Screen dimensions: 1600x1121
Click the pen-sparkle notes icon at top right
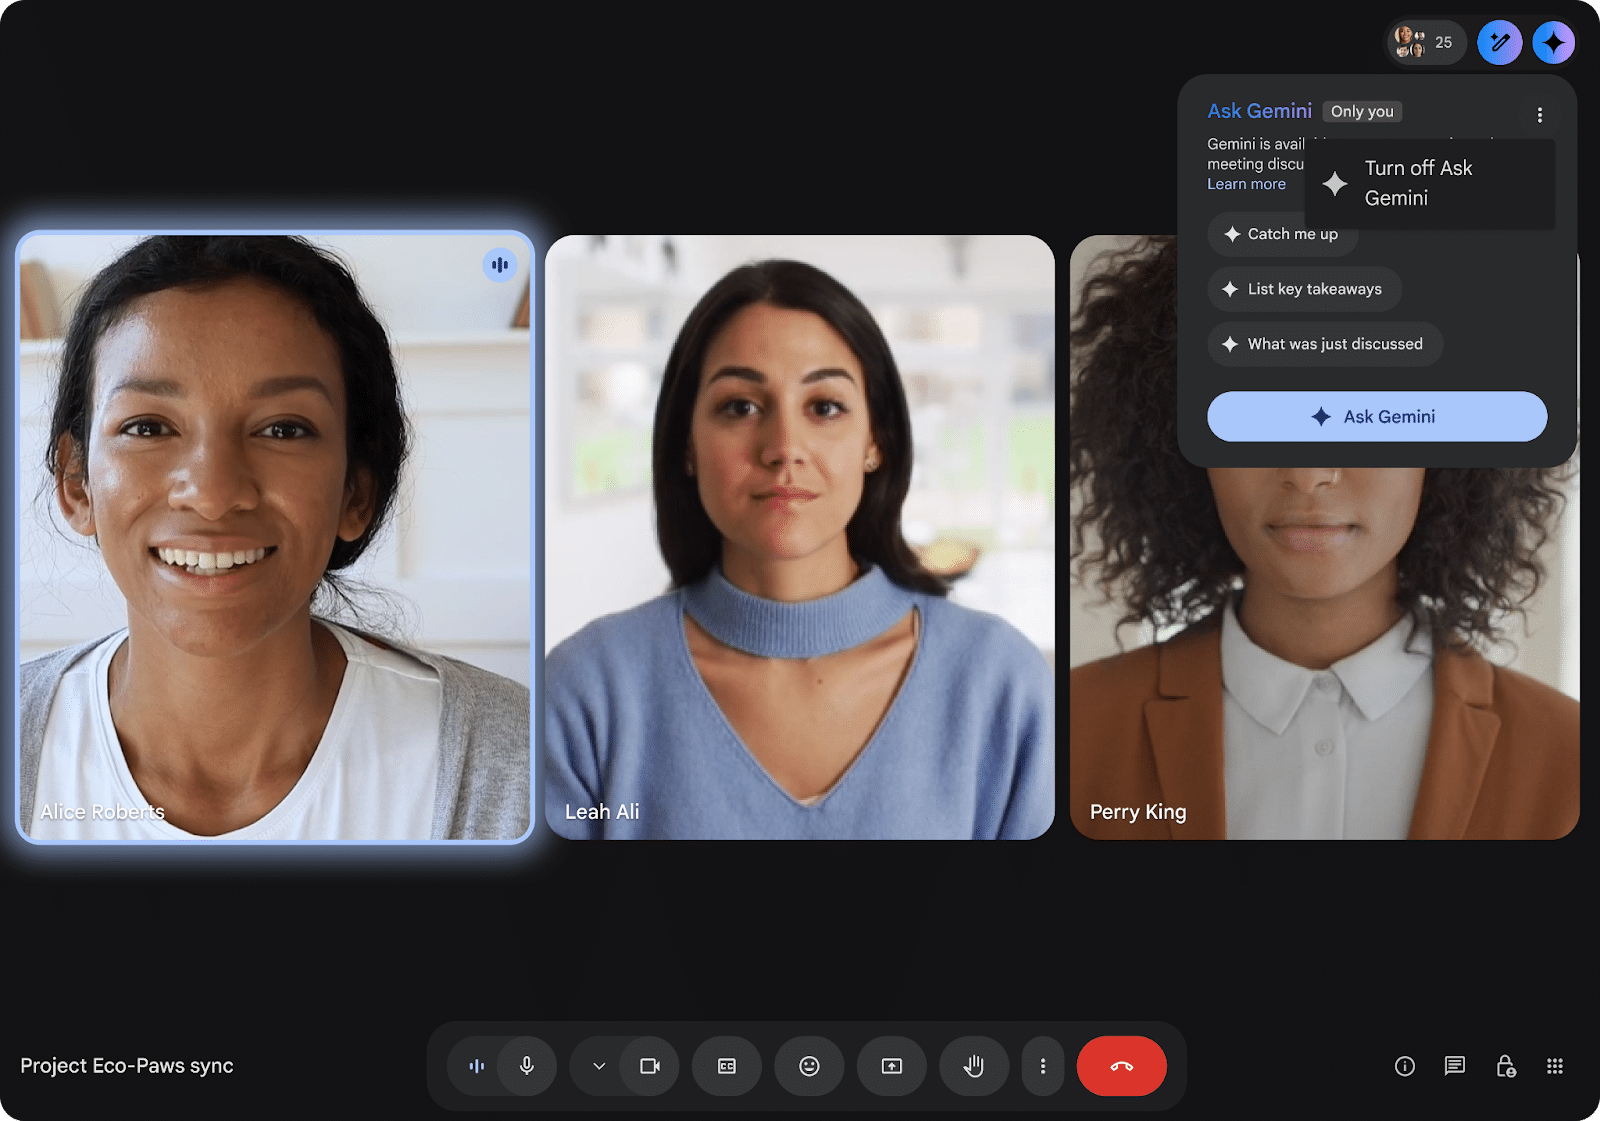pyautogui.click(x=1499, y=43)
